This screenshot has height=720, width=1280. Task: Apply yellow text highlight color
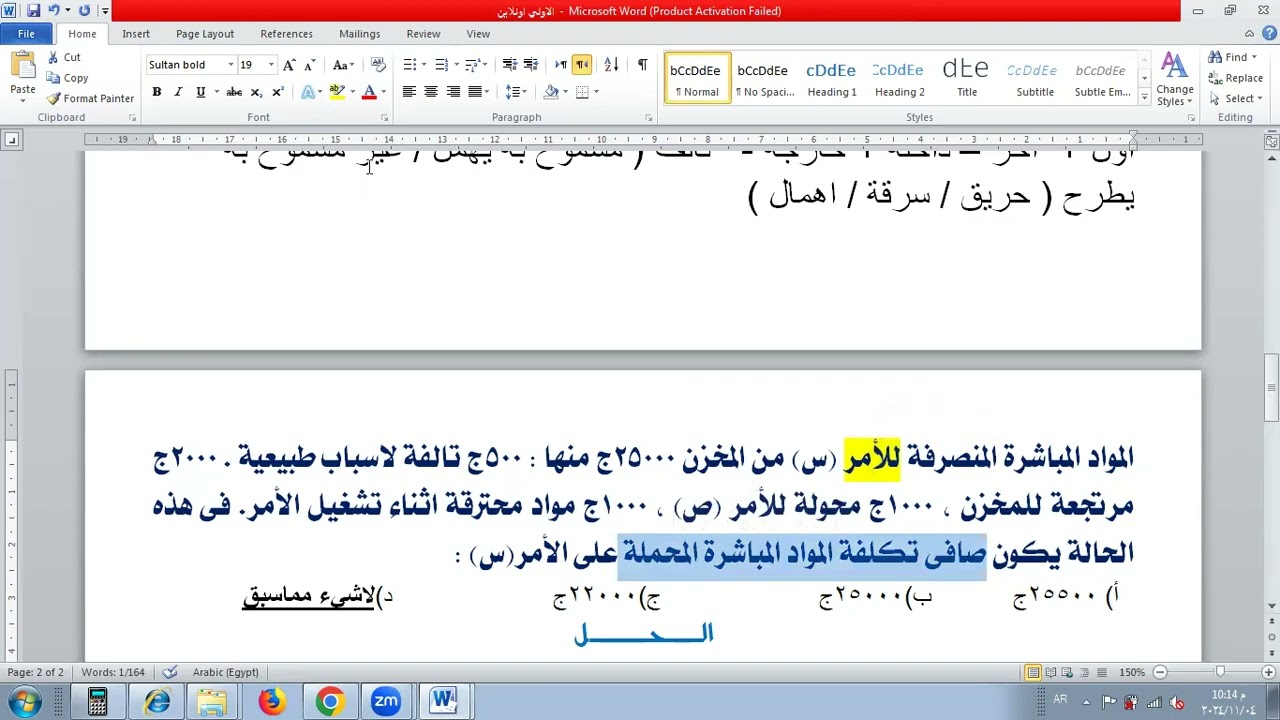click(337, 92)
